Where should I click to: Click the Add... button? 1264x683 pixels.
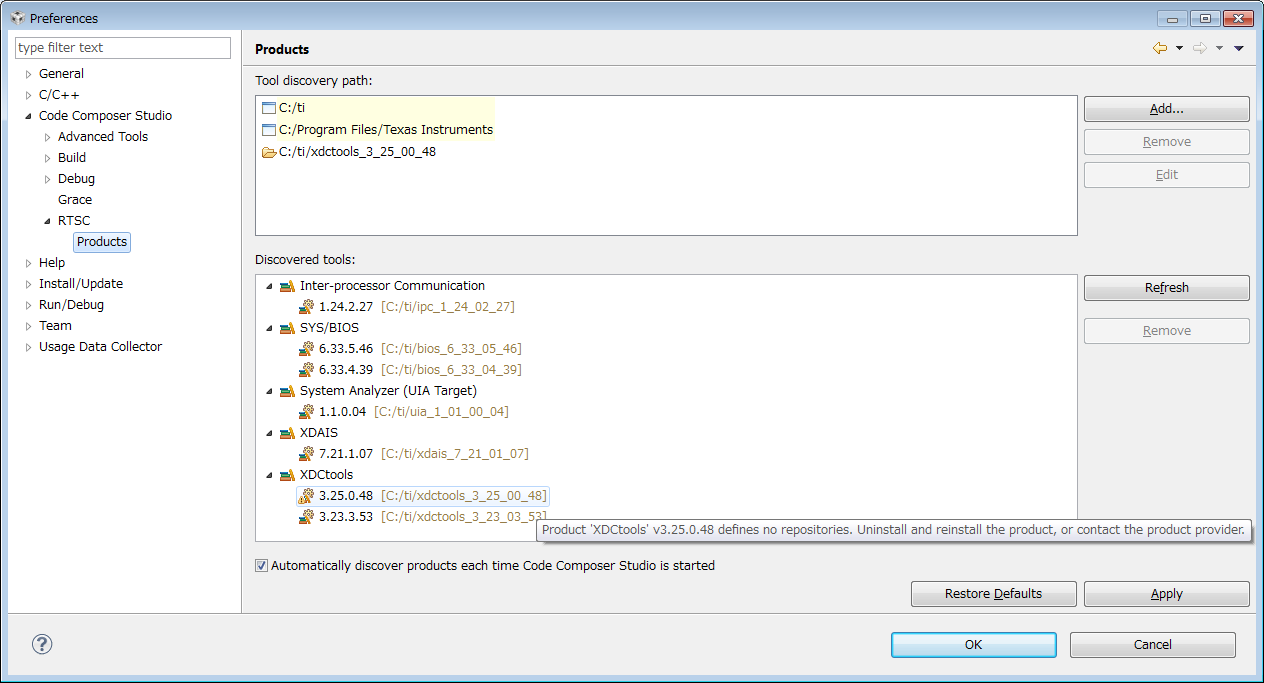[1166, 109]
